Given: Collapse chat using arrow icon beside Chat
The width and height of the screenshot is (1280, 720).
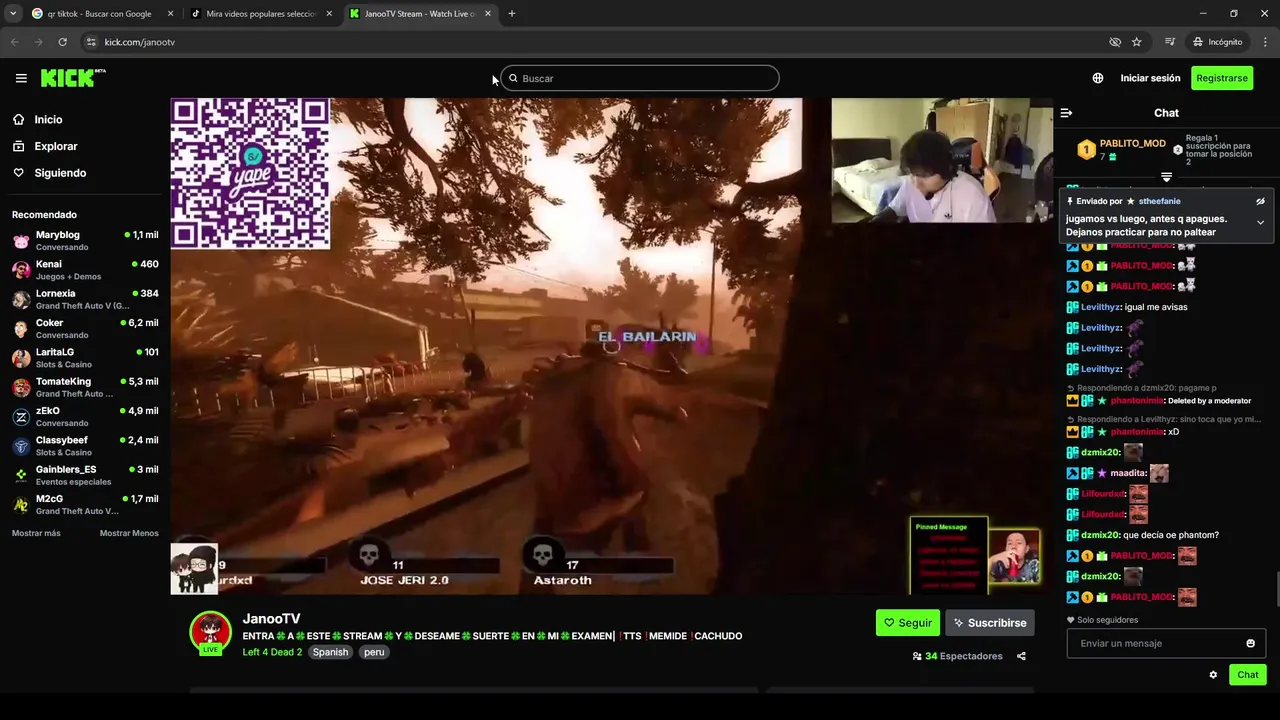Looking at the screenshot, I should coord(1066,113).
